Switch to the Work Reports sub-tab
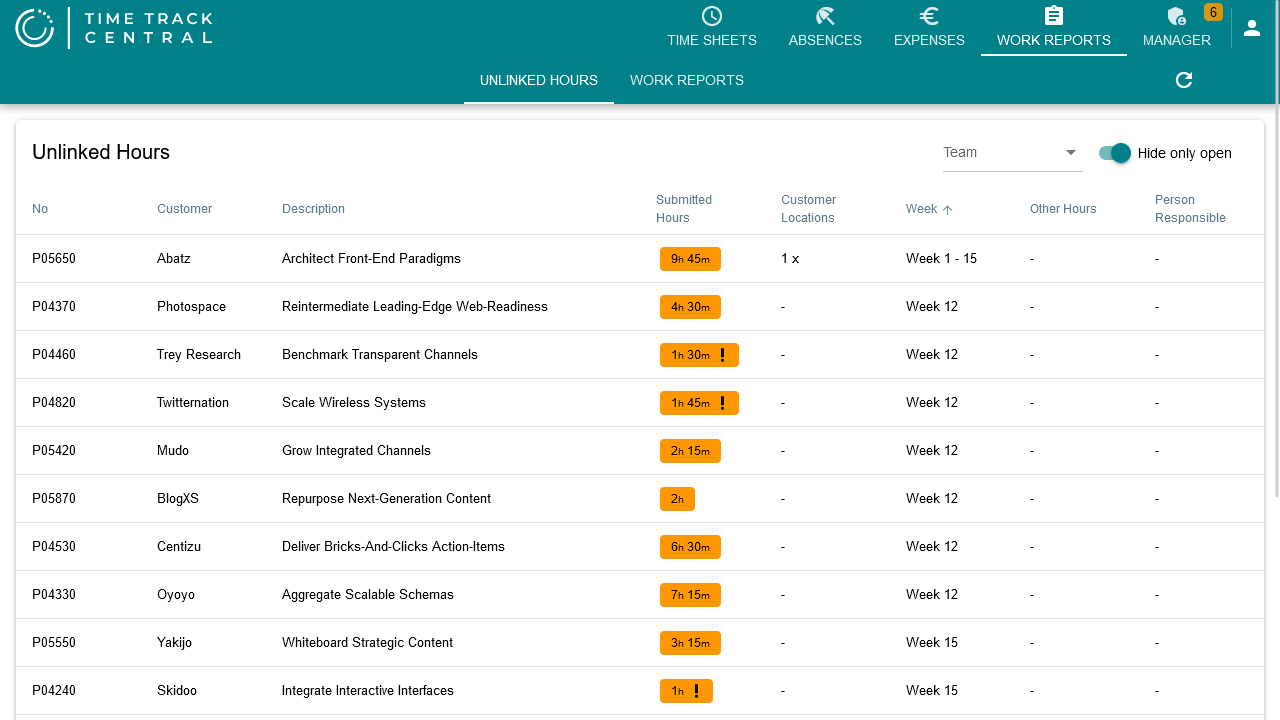Screen dimensions: 1280x720 tap(686, 80)
